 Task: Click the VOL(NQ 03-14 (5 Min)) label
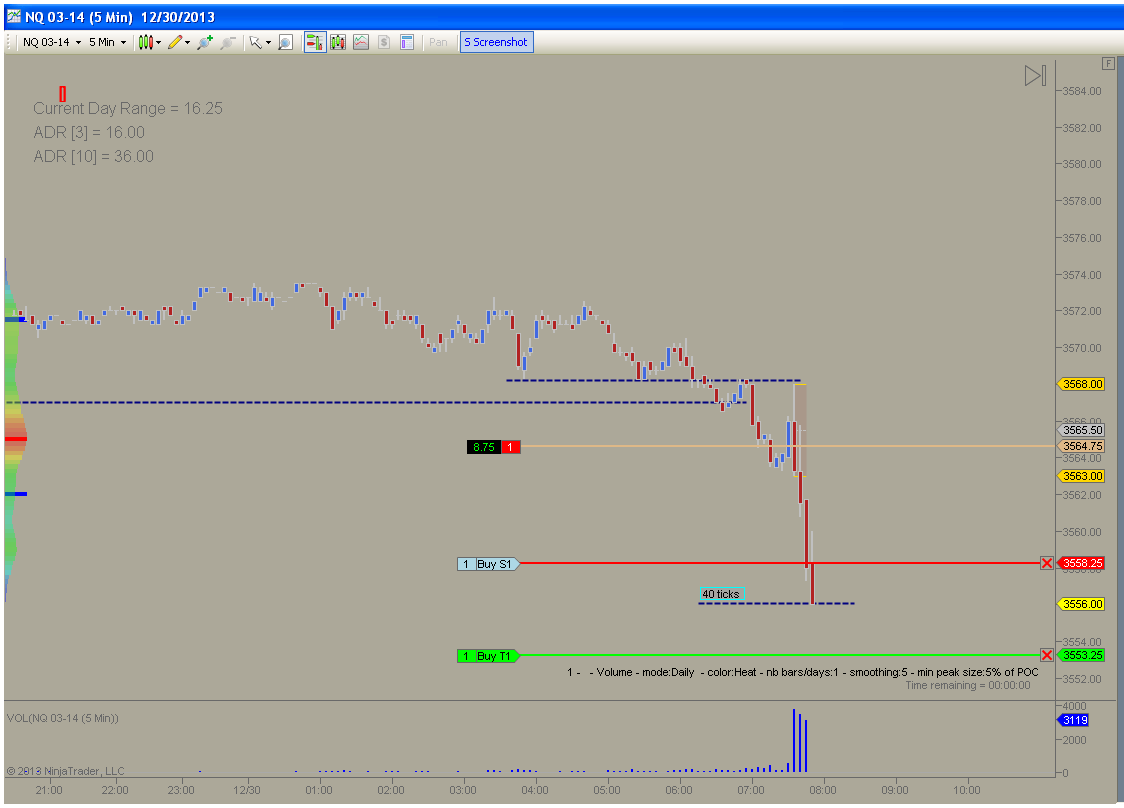63,718
